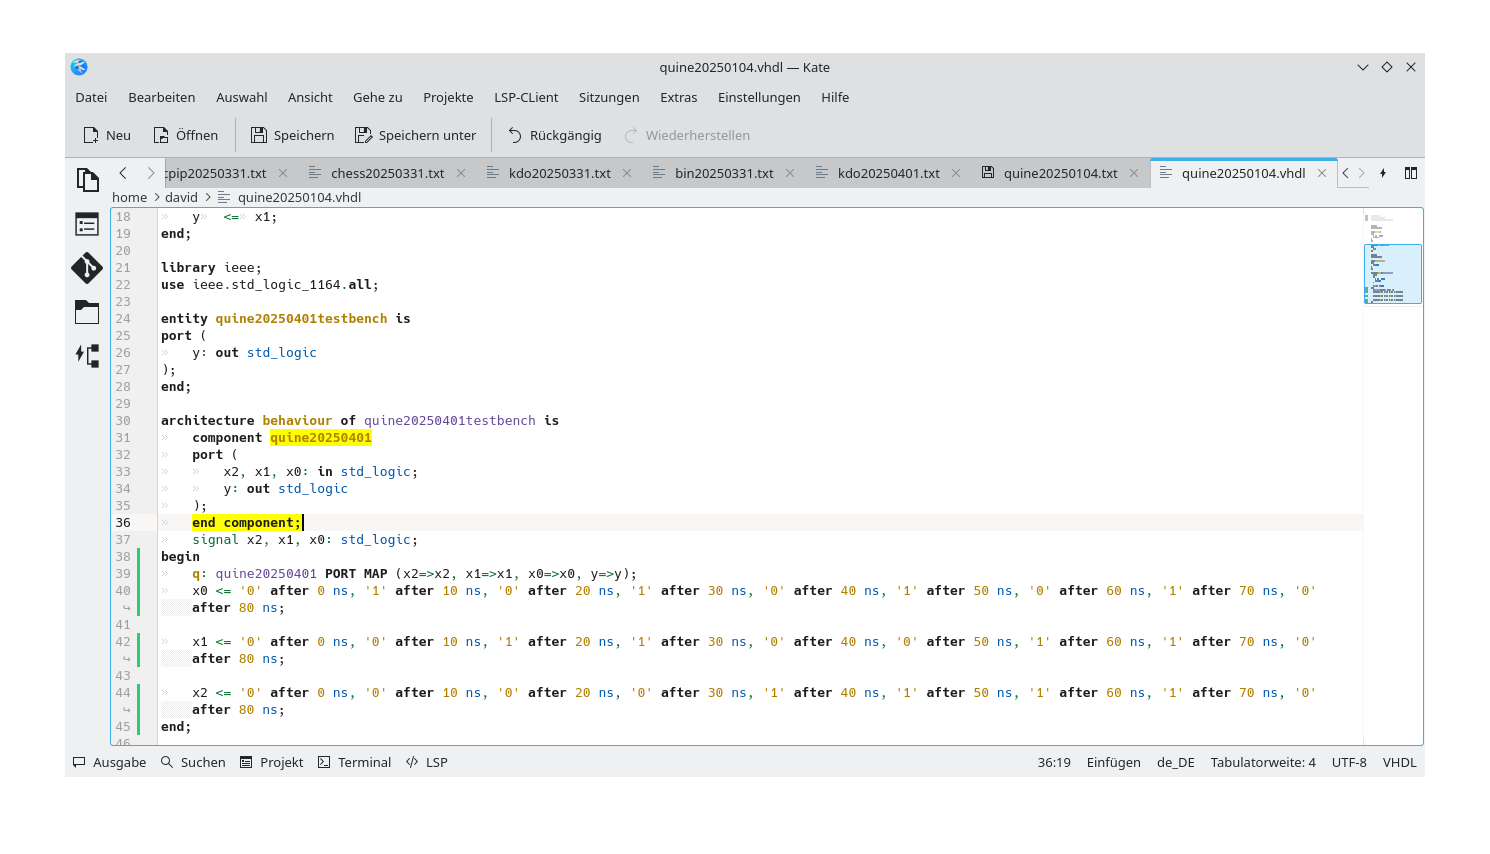Select the document outline sidebar icon
1490x854 pixels.
point(87,224)
